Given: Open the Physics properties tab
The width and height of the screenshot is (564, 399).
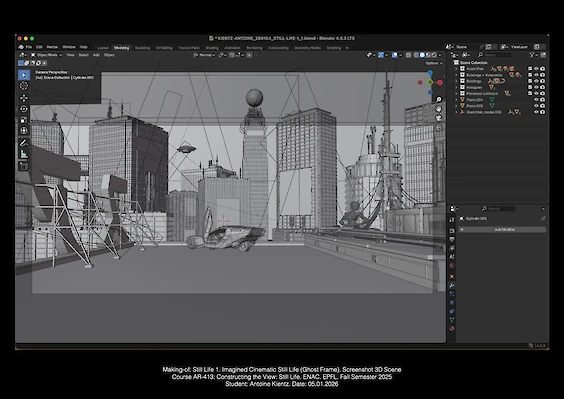Looking at the screenshot, I should coord(452,303).
